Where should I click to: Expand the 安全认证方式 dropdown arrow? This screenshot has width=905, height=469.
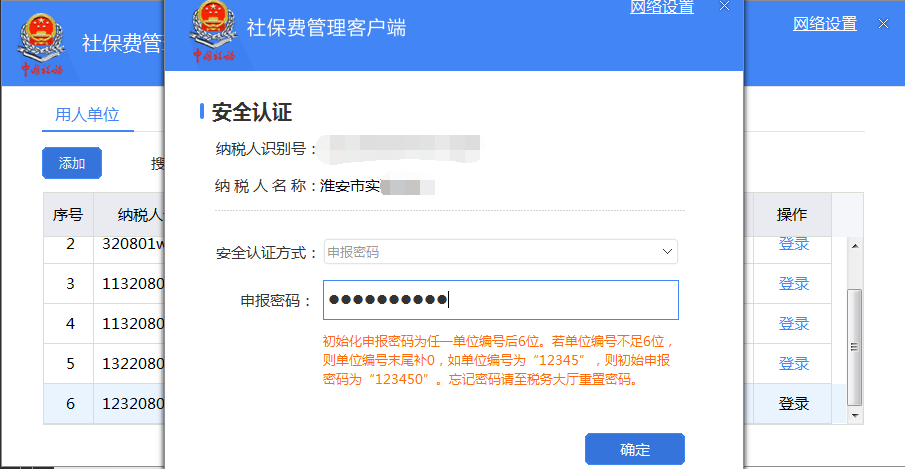[x=667, y=252]
